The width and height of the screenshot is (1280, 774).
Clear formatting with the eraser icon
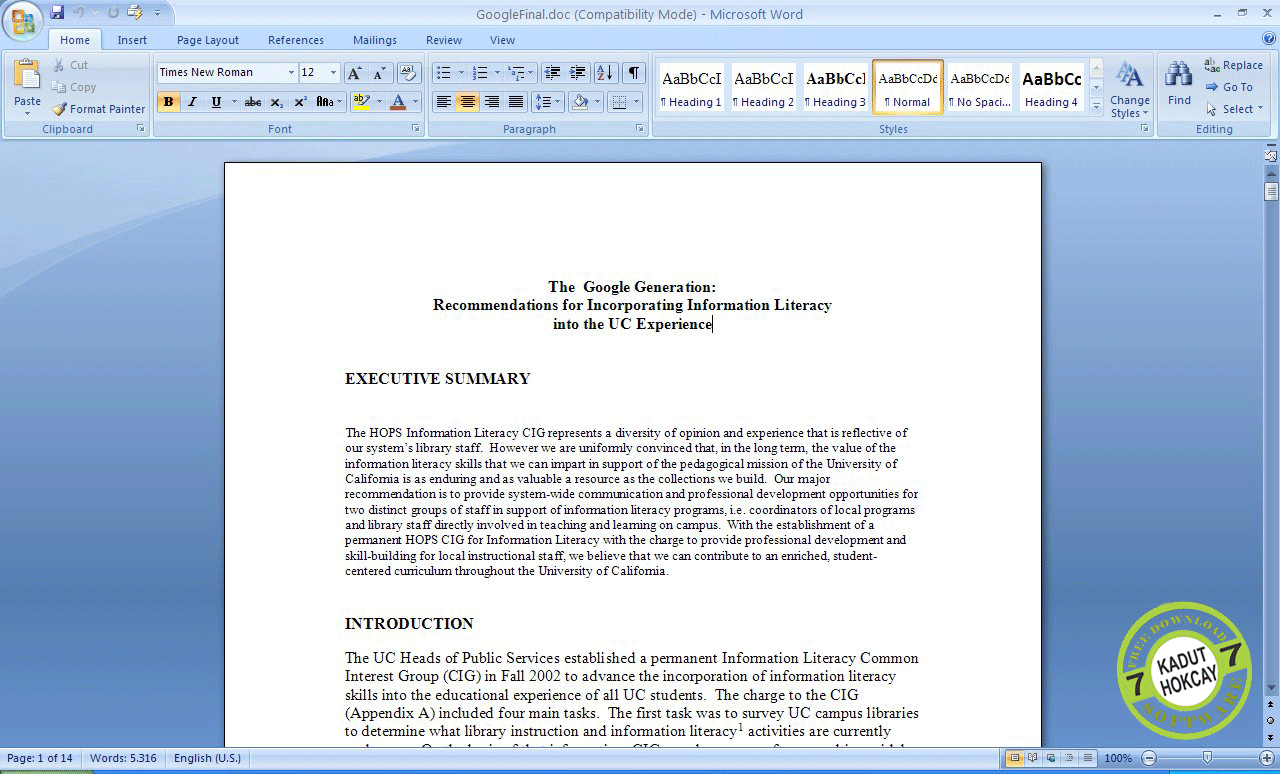408,73
